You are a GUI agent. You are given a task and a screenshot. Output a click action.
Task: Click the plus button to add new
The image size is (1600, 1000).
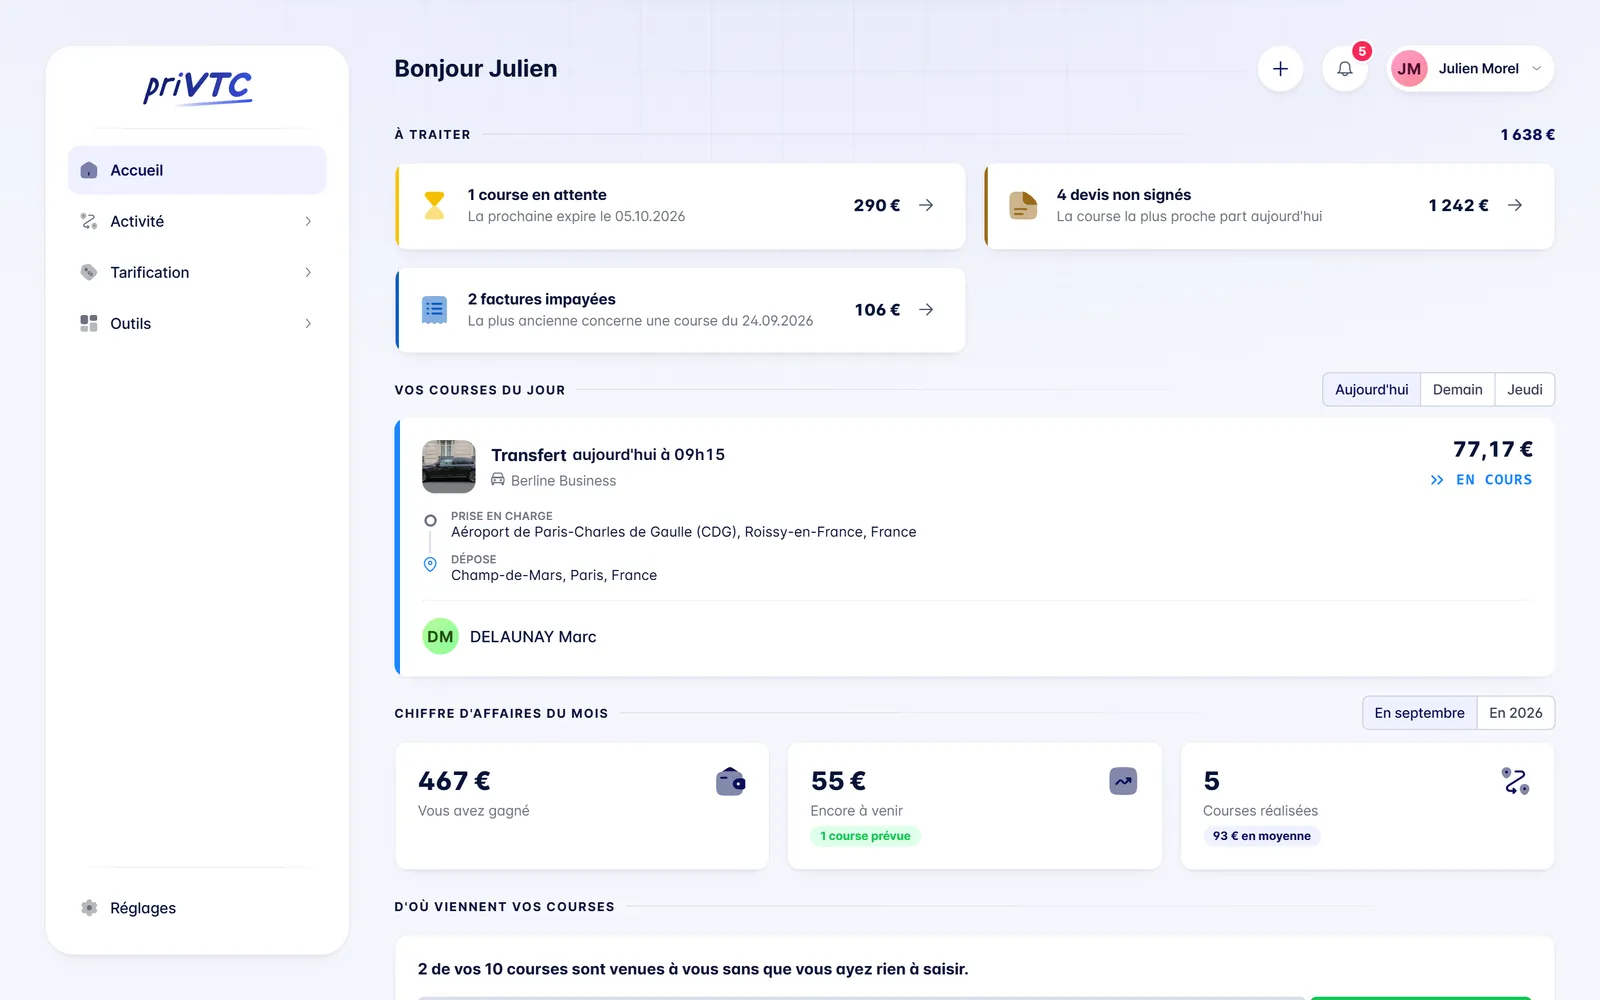(1280, 69)
